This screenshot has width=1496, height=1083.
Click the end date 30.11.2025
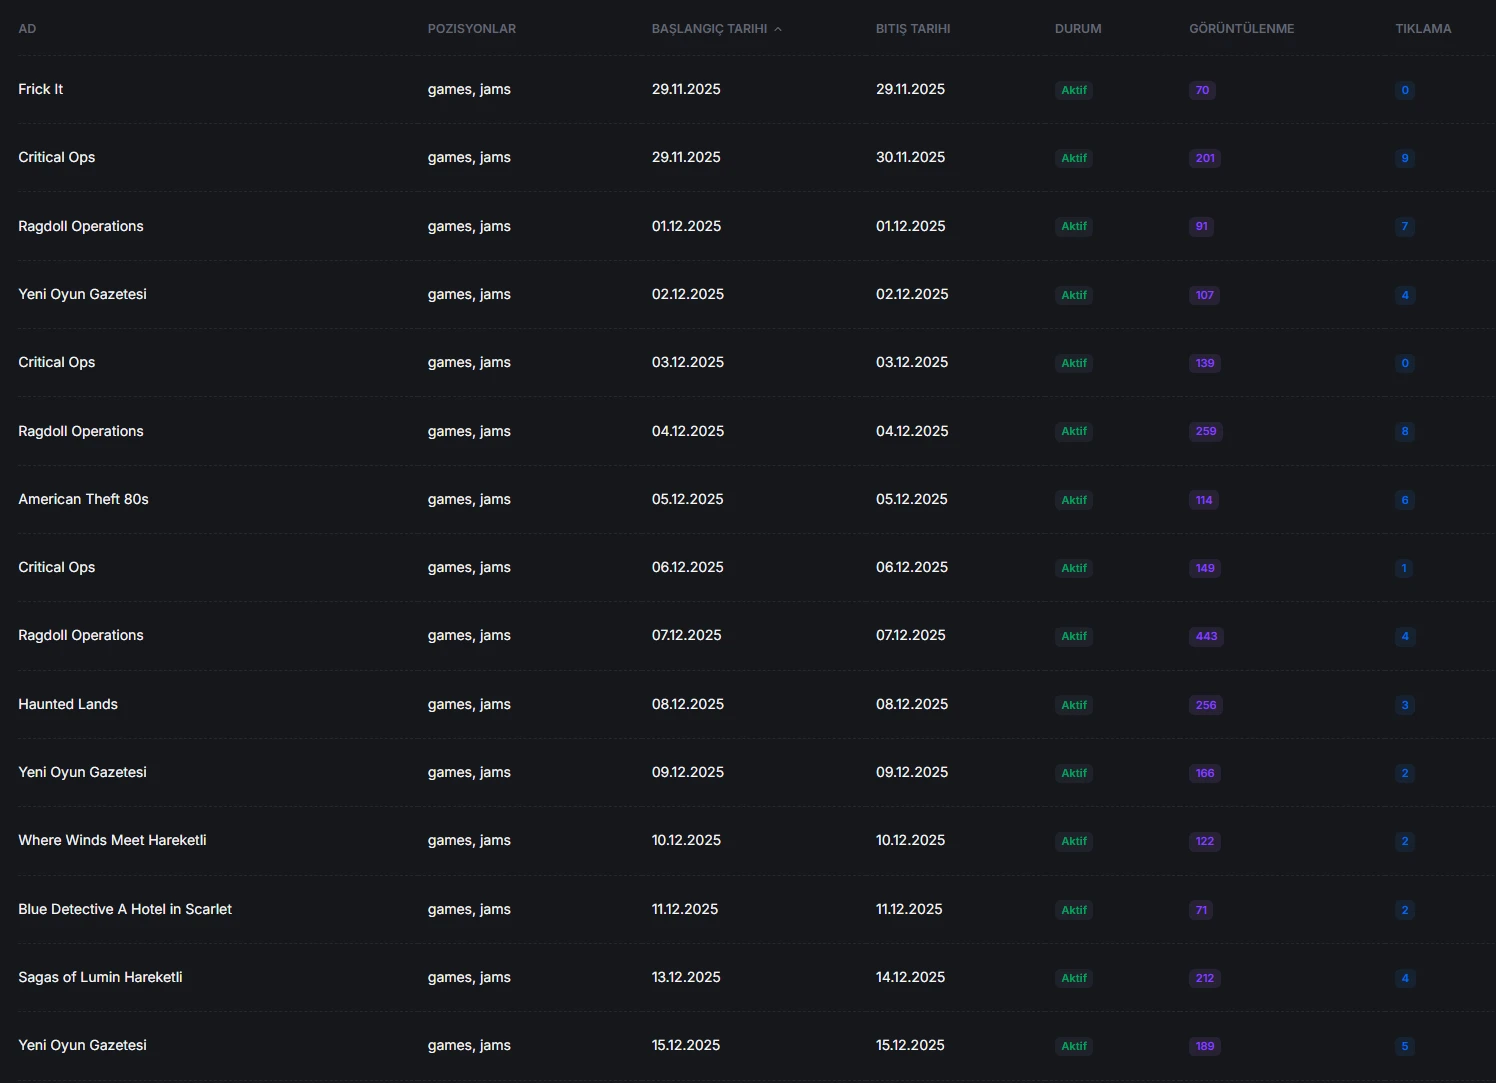click(910, 157)
